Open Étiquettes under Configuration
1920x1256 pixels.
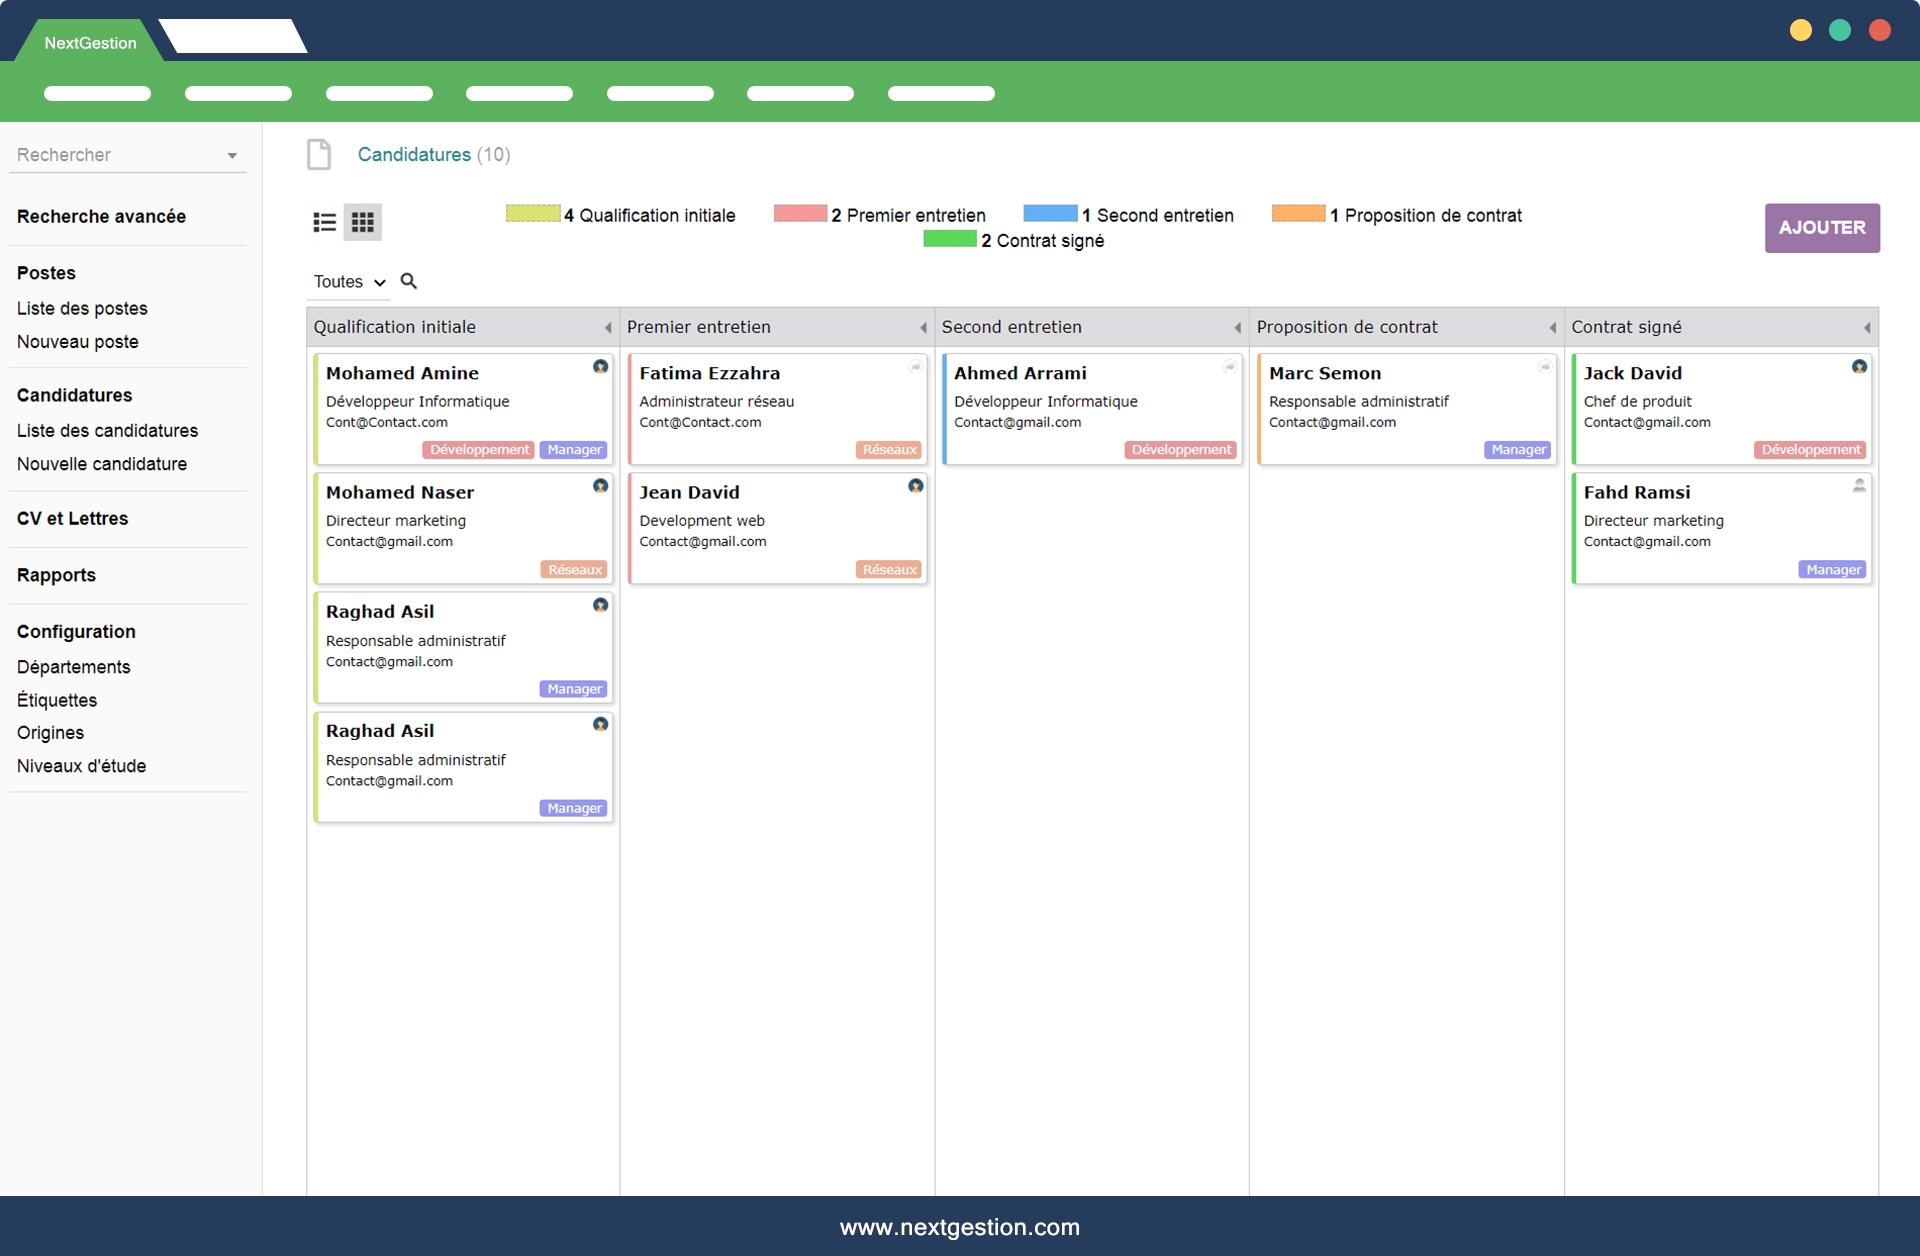pos(57,700)
